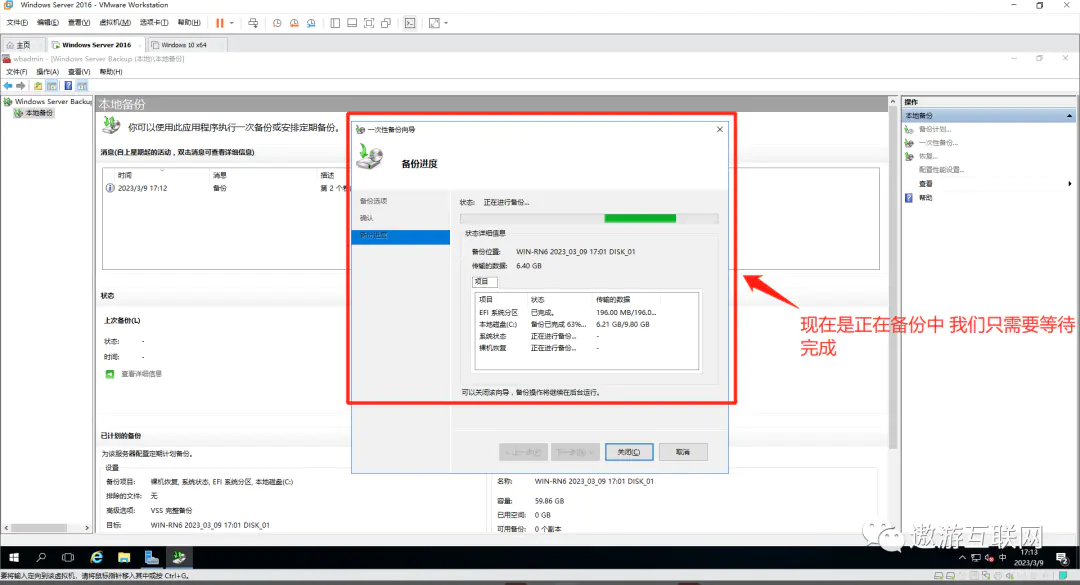Click the up-one-level folder icon
The width and height of the screenshot is (1080, 585).
(x=38, y=86)
